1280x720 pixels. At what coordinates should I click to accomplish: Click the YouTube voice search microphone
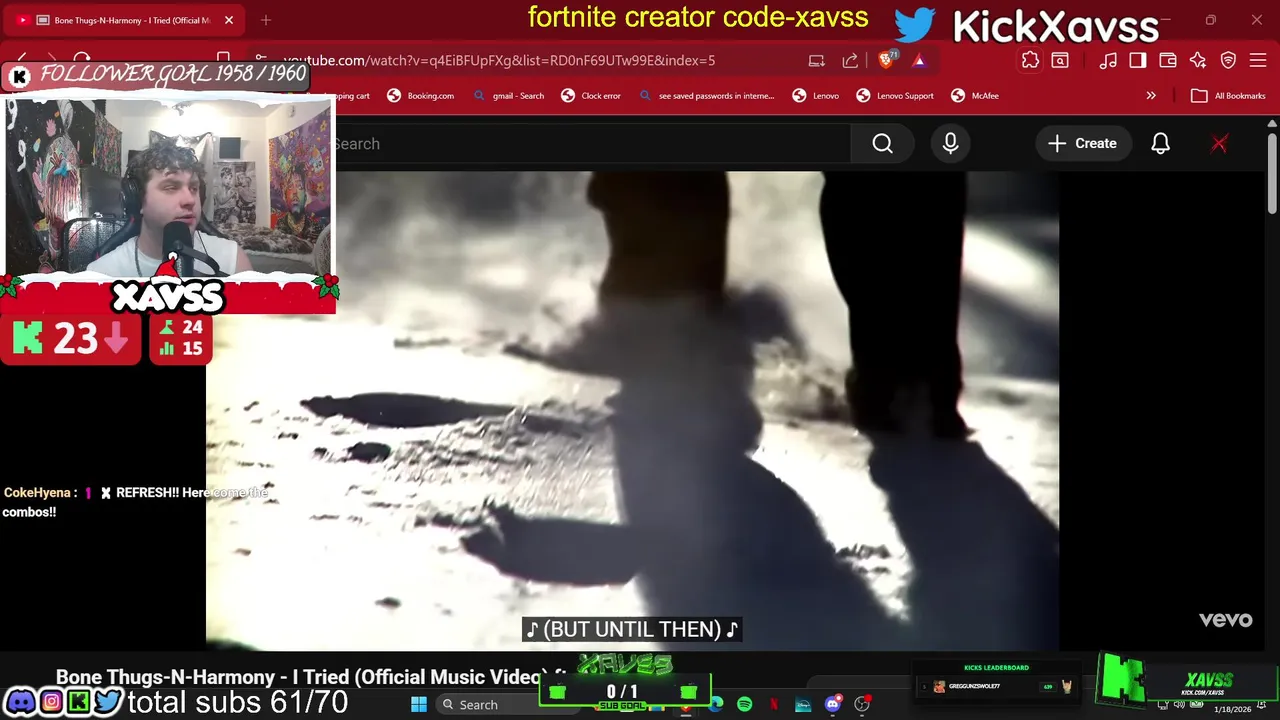click(x=950, y=144)
